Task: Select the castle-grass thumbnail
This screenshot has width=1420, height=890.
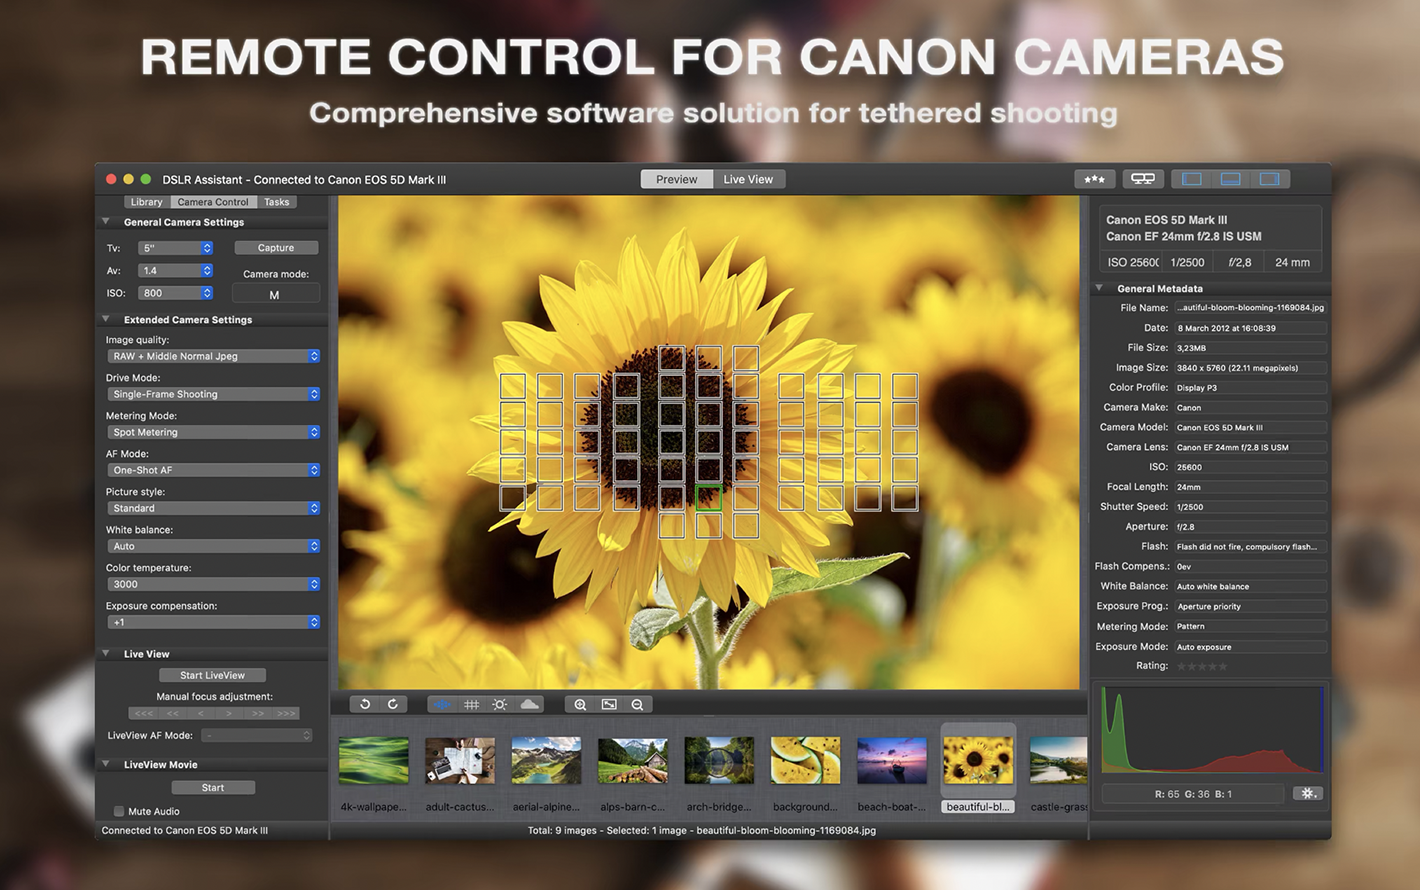Action: pyautogui.click(x=1058, y=761)
